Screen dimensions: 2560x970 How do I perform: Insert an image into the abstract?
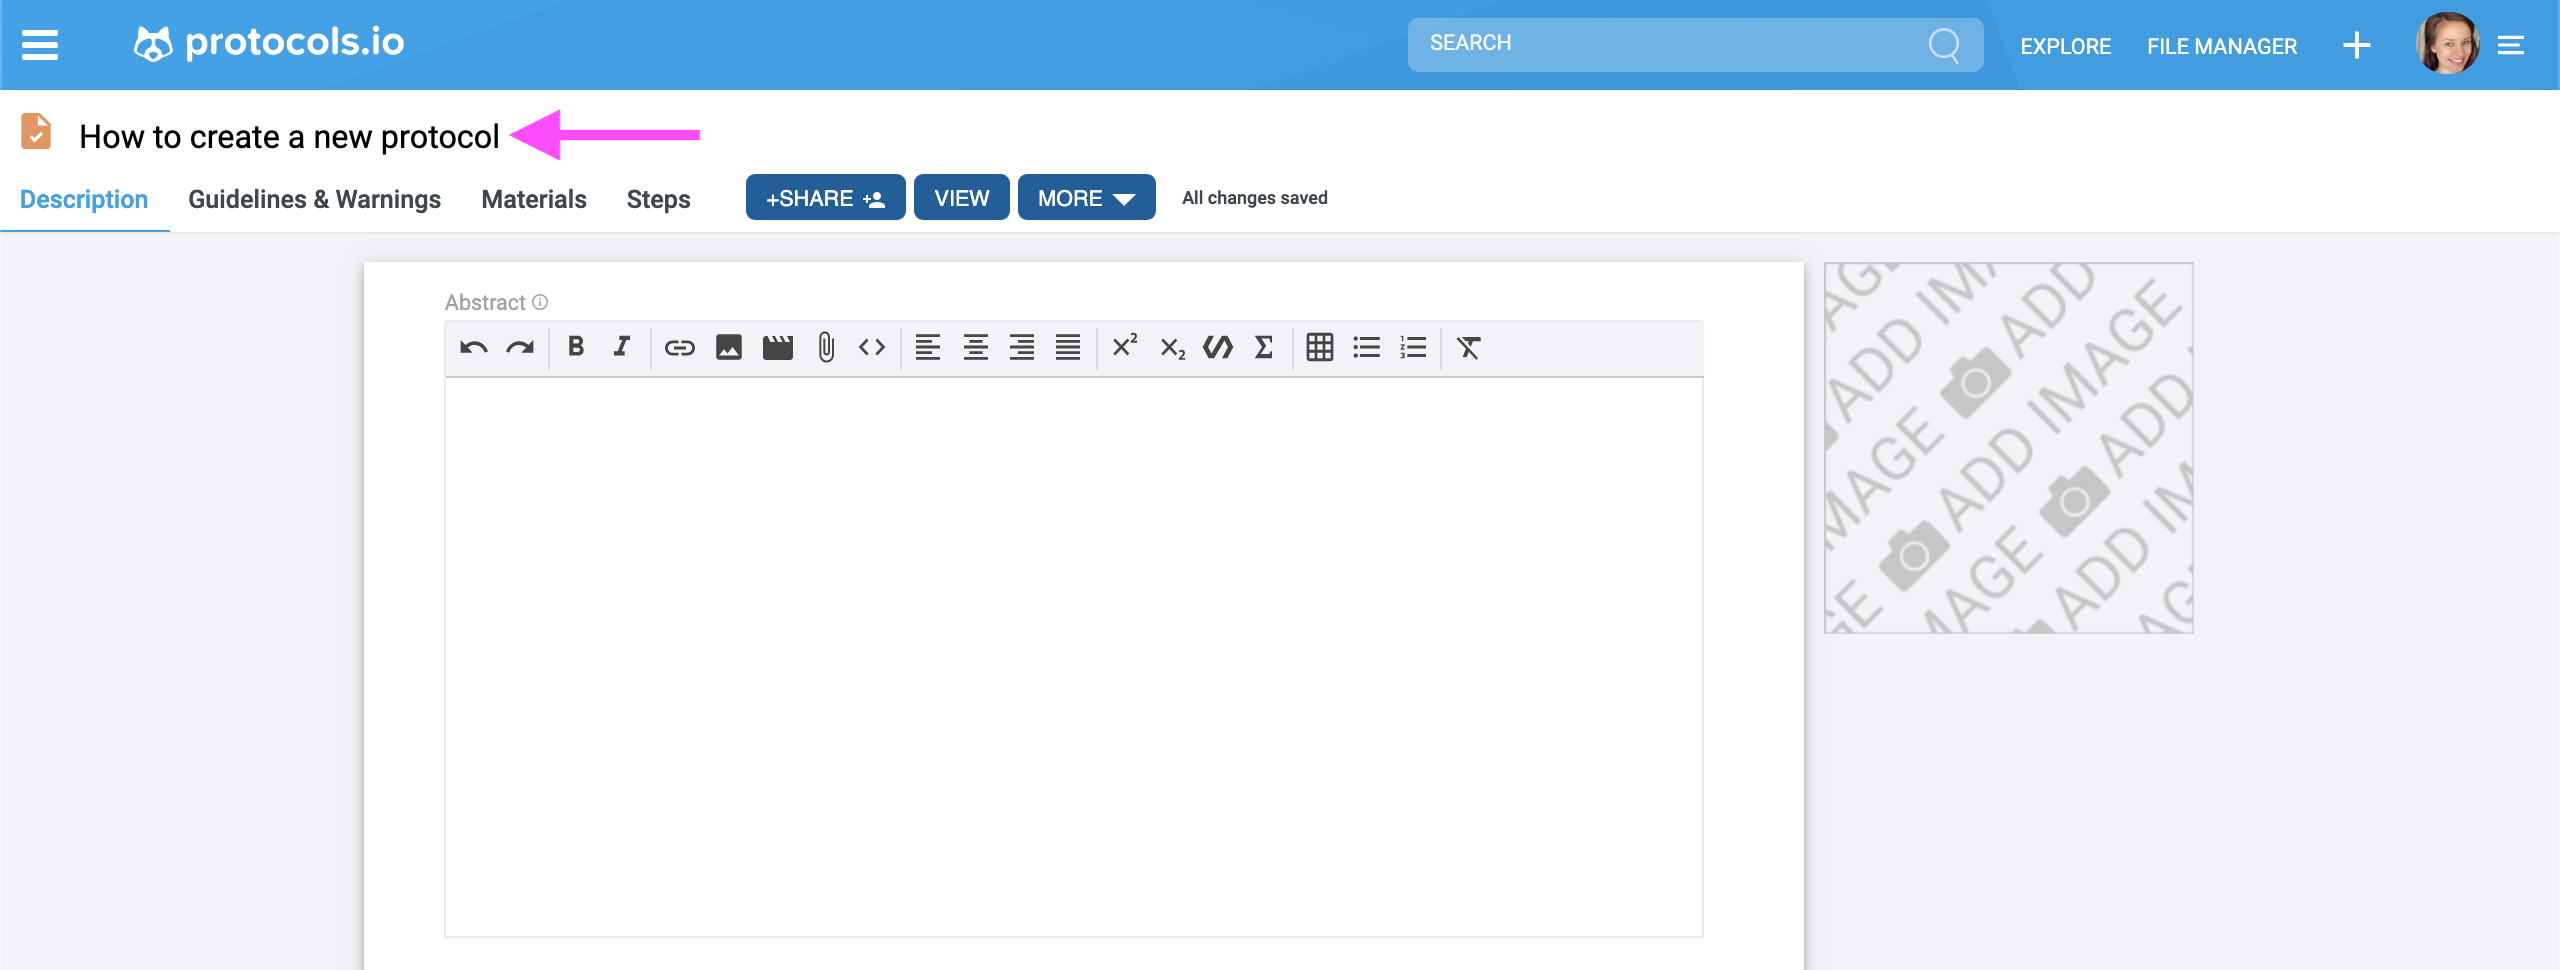coord(728,347)
